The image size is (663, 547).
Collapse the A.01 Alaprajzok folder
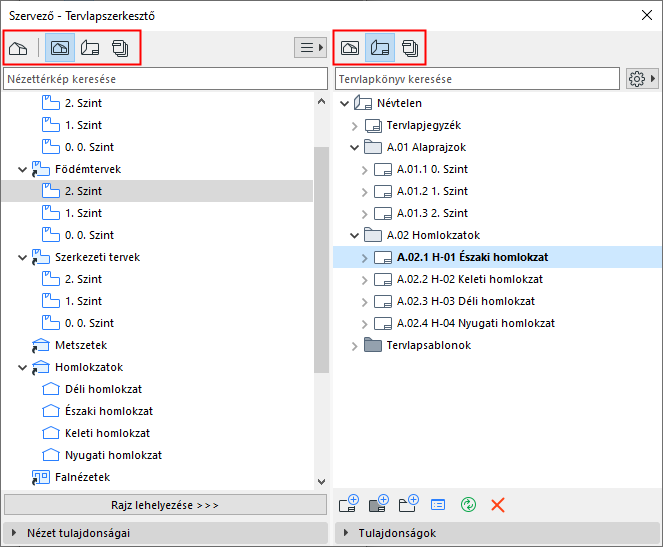click(354, 148)
